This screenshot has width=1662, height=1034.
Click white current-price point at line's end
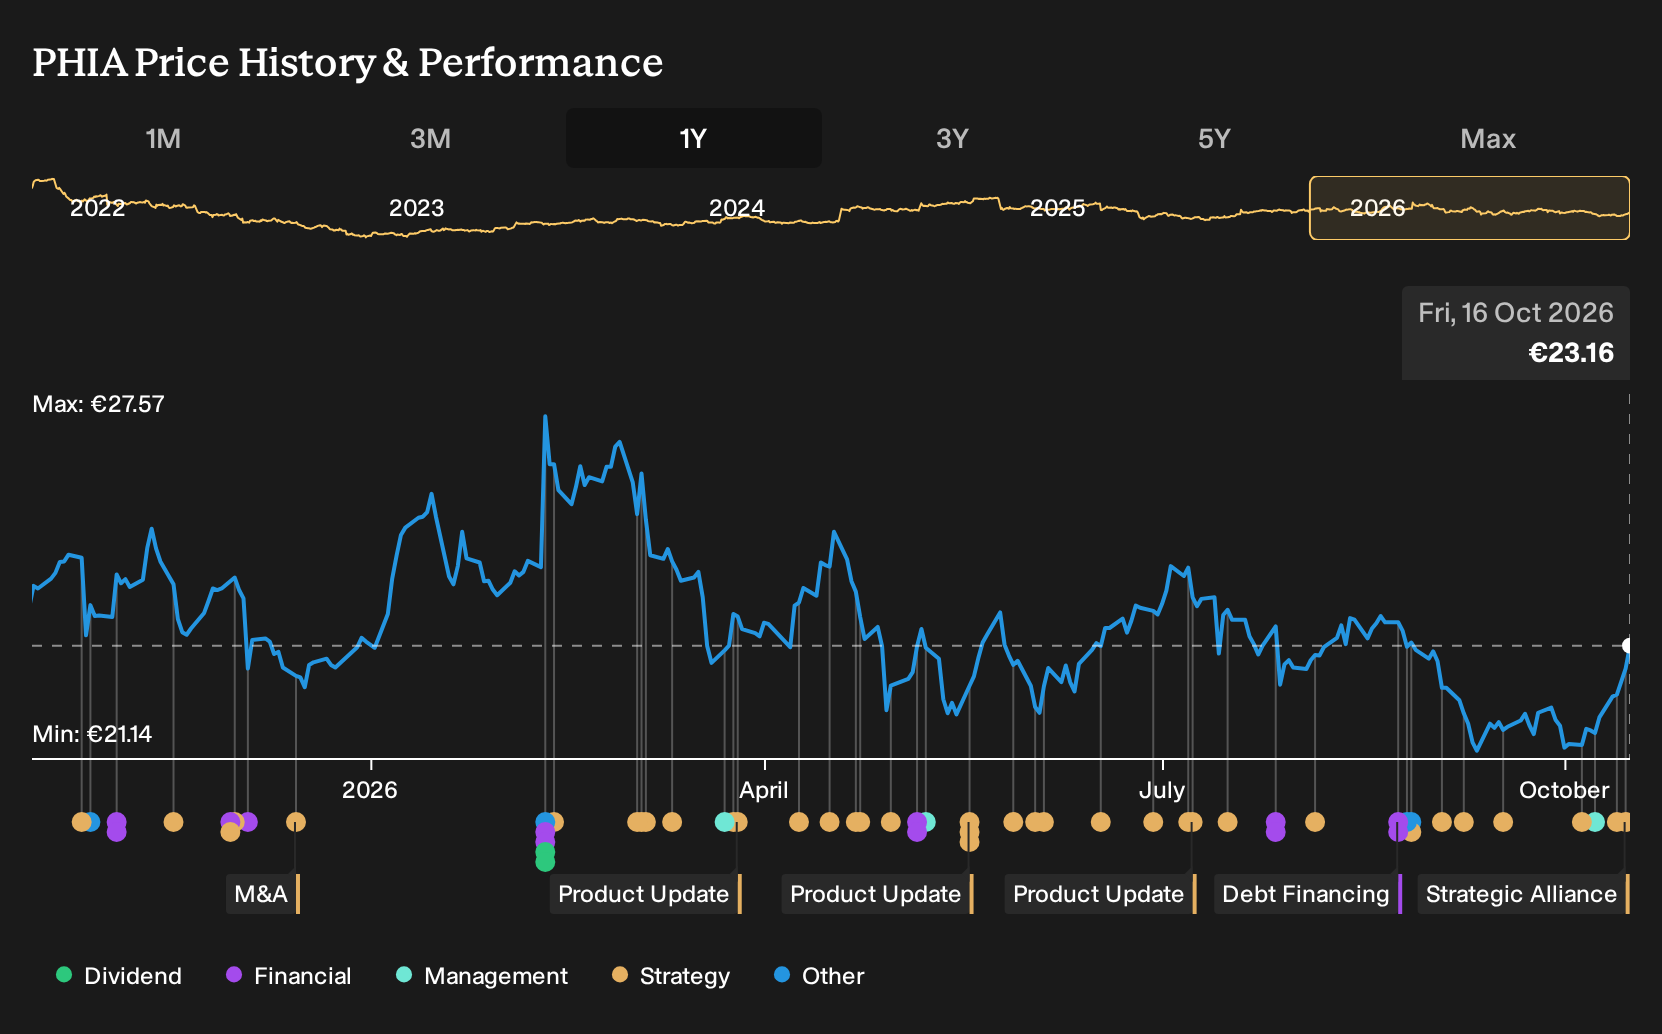point(1628,645)
